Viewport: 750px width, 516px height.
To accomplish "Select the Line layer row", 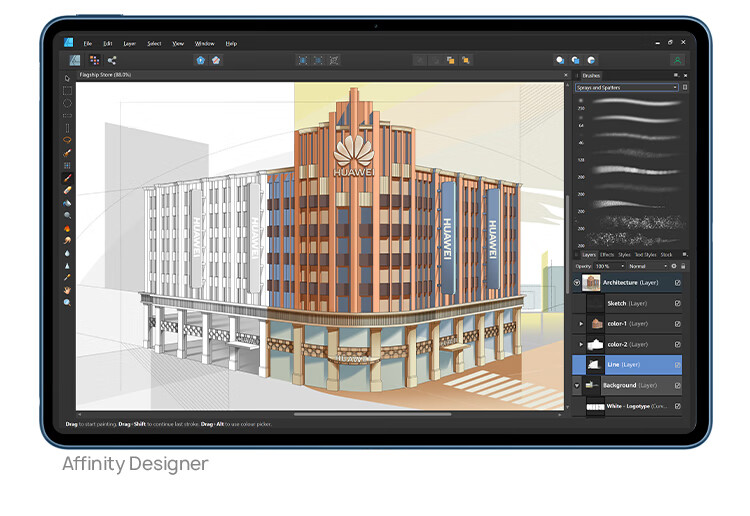I will coord(627,365).
